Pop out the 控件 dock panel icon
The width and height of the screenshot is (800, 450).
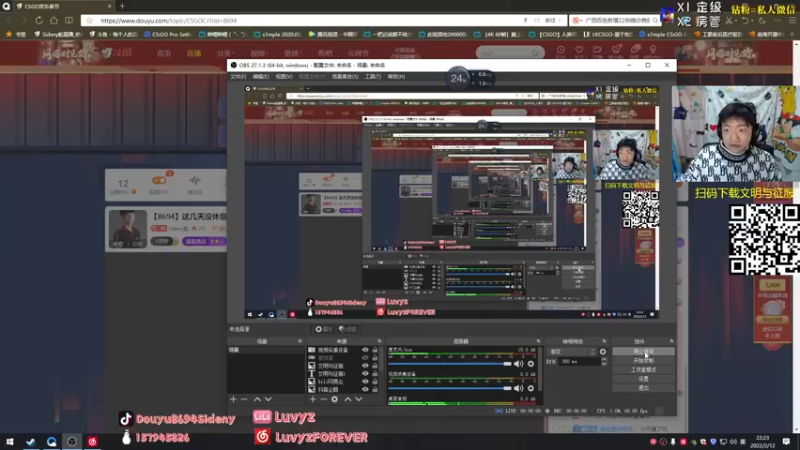coord(671,341)
